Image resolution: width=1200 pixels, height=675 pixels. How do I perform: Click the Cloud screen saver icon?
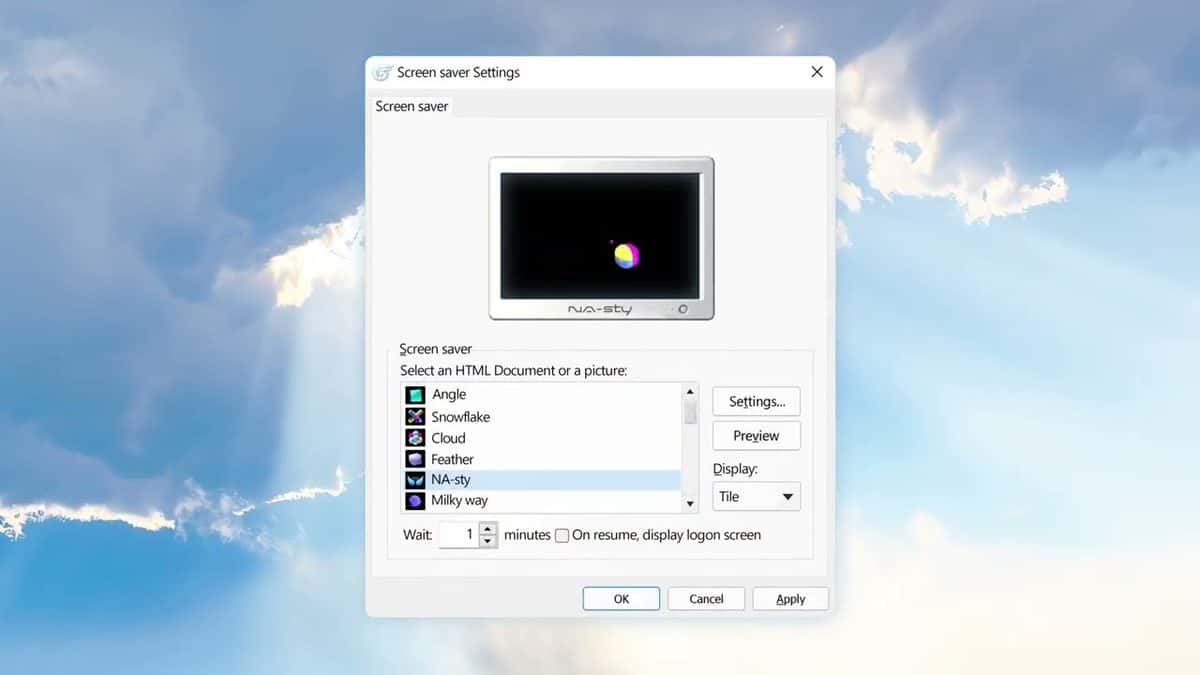415,437
